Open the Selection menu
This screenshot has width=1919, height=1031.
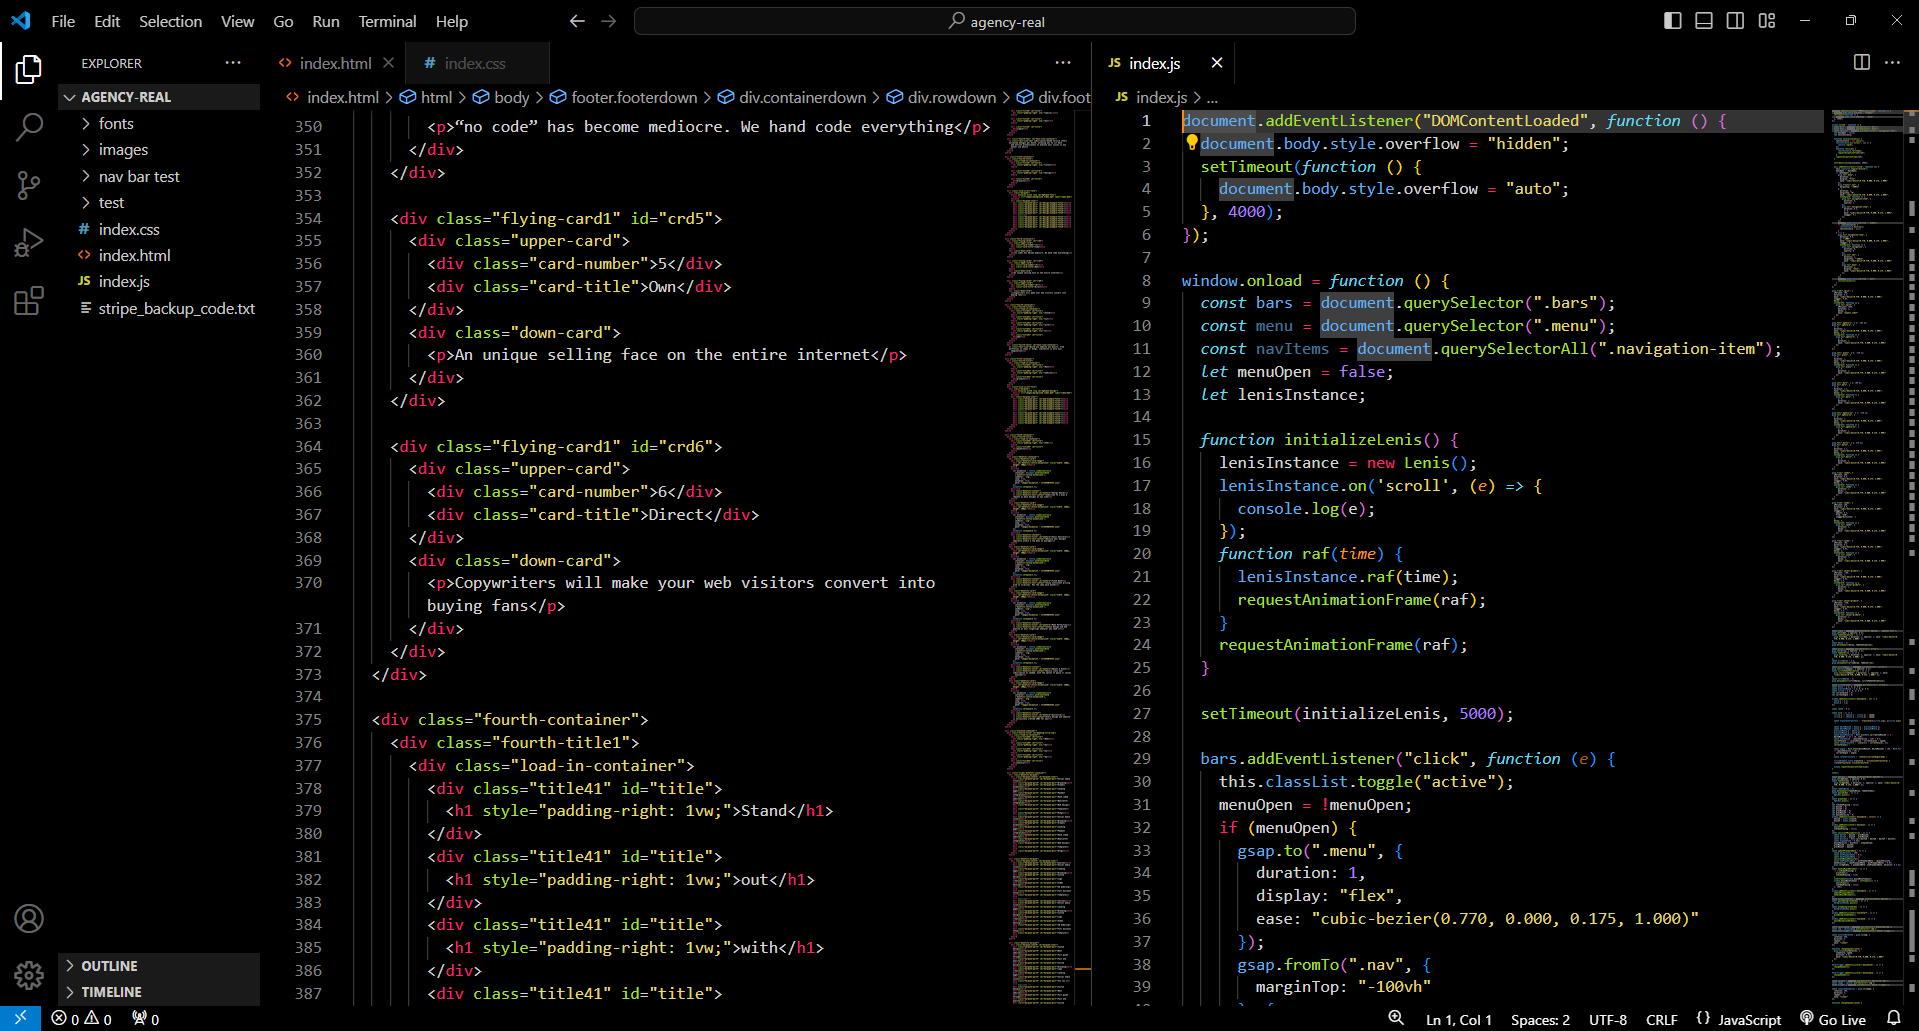(x=170, y=21)
